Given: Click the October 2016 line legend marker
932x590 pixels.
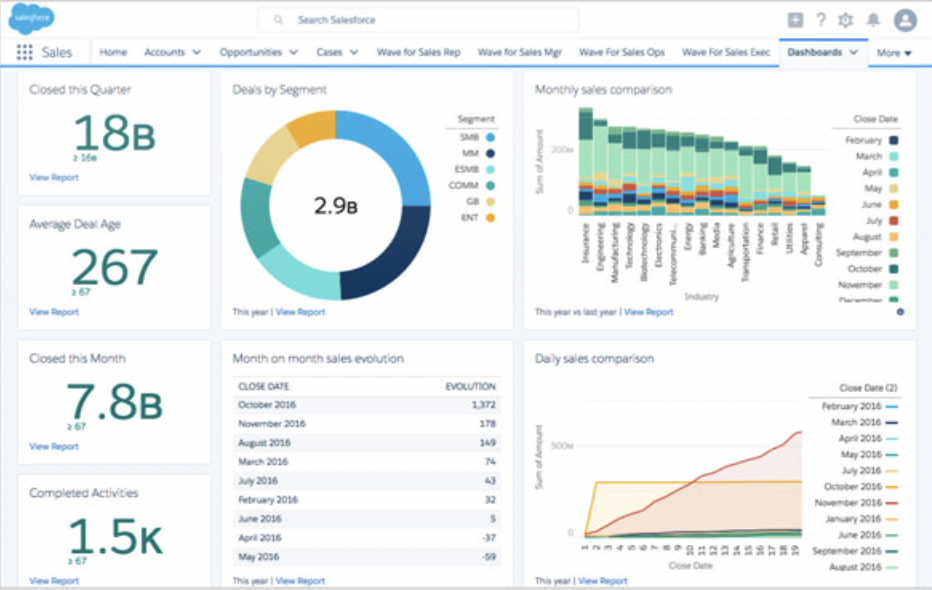Looking at the screenshot, I should click(x=892, y=487).
